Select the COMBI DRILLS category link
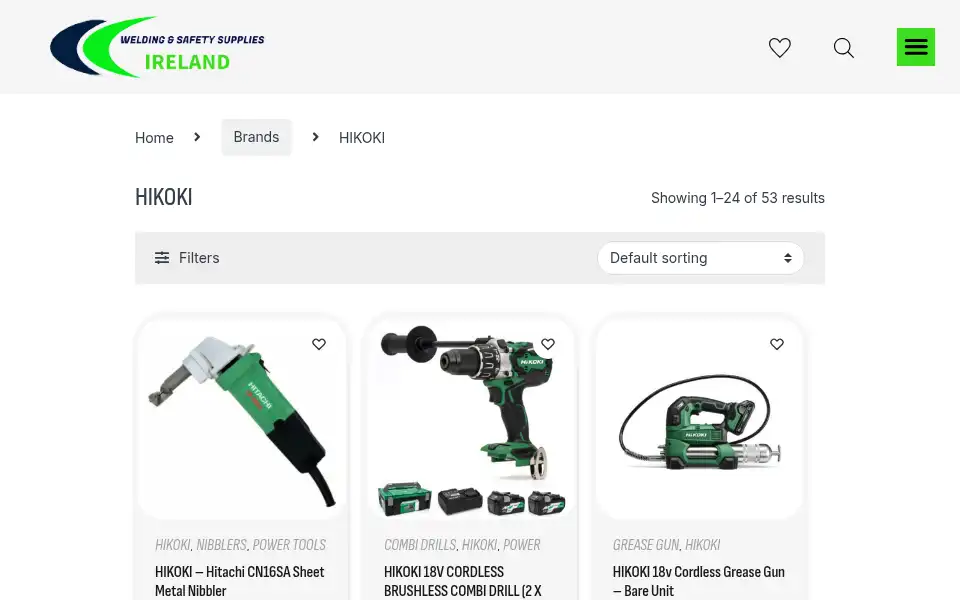Screen dimensions: 960x600 (x=420, y=544)
